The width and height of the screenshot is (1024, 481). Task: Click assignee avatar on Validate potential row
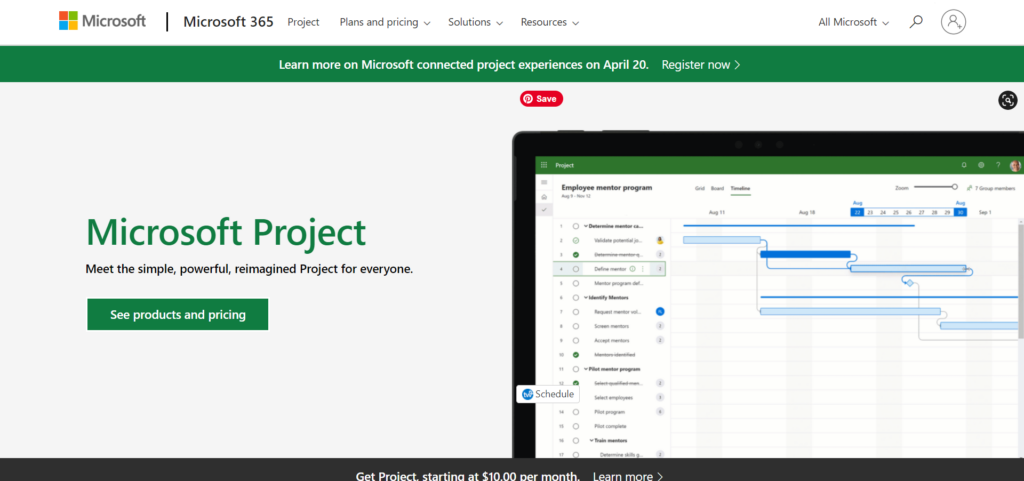pos(660,240)
